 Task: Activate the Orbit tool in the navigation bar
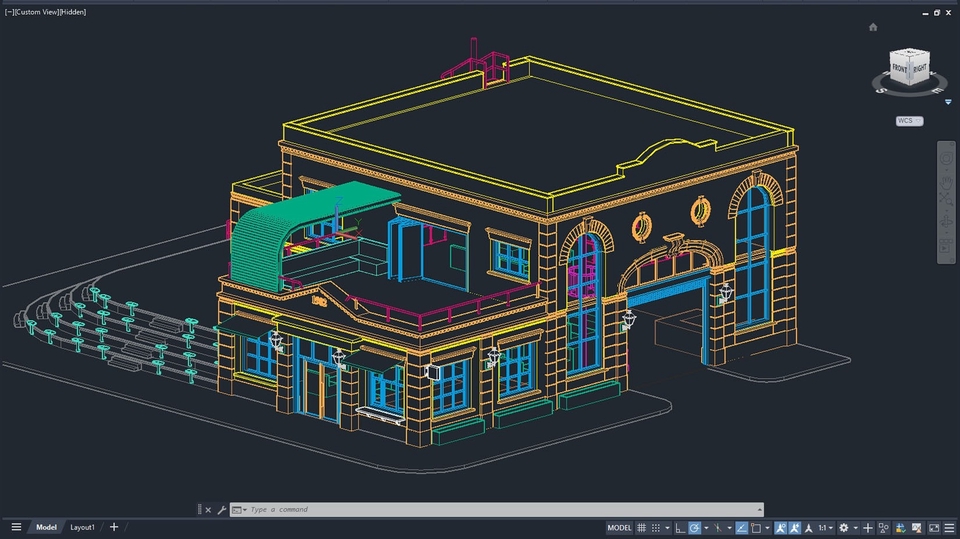coord(946,222)
